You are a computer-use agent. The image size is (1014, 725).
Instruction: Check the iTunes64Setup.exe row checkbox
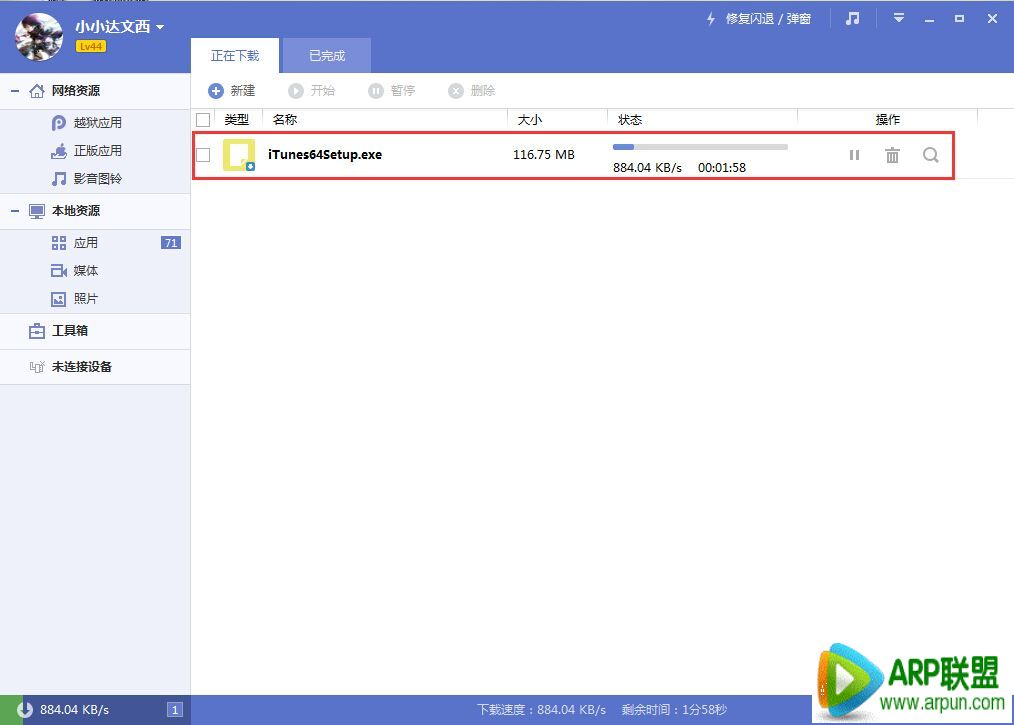[x=203, y=155]
